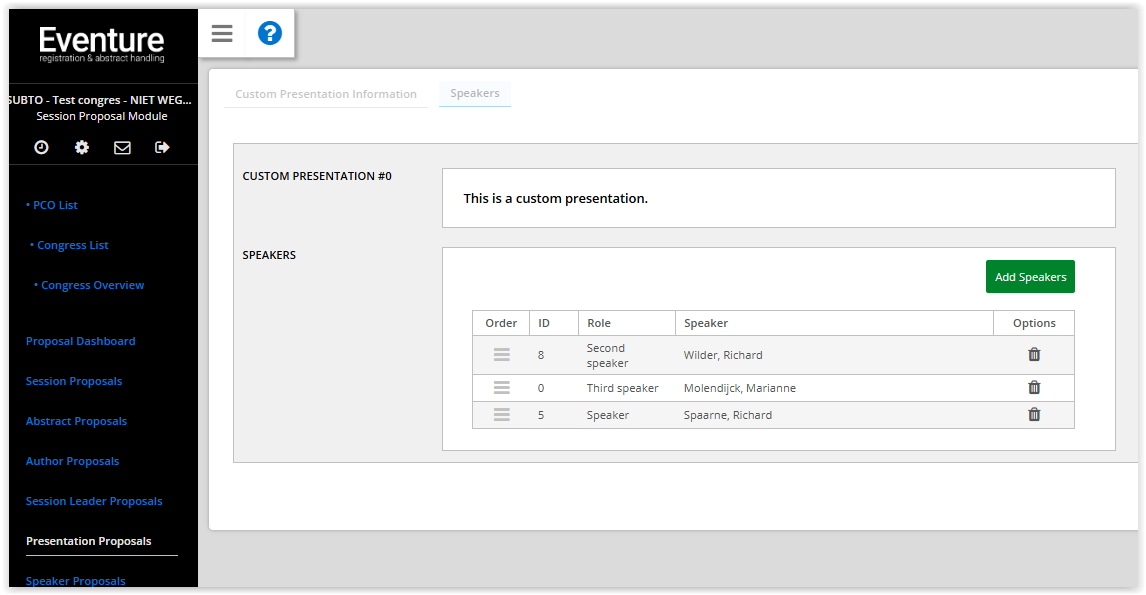Click the clock history icon in the sidebar
Image resolution: width=1146 pixels, height=595 pixels.
[x=42, y=147]
